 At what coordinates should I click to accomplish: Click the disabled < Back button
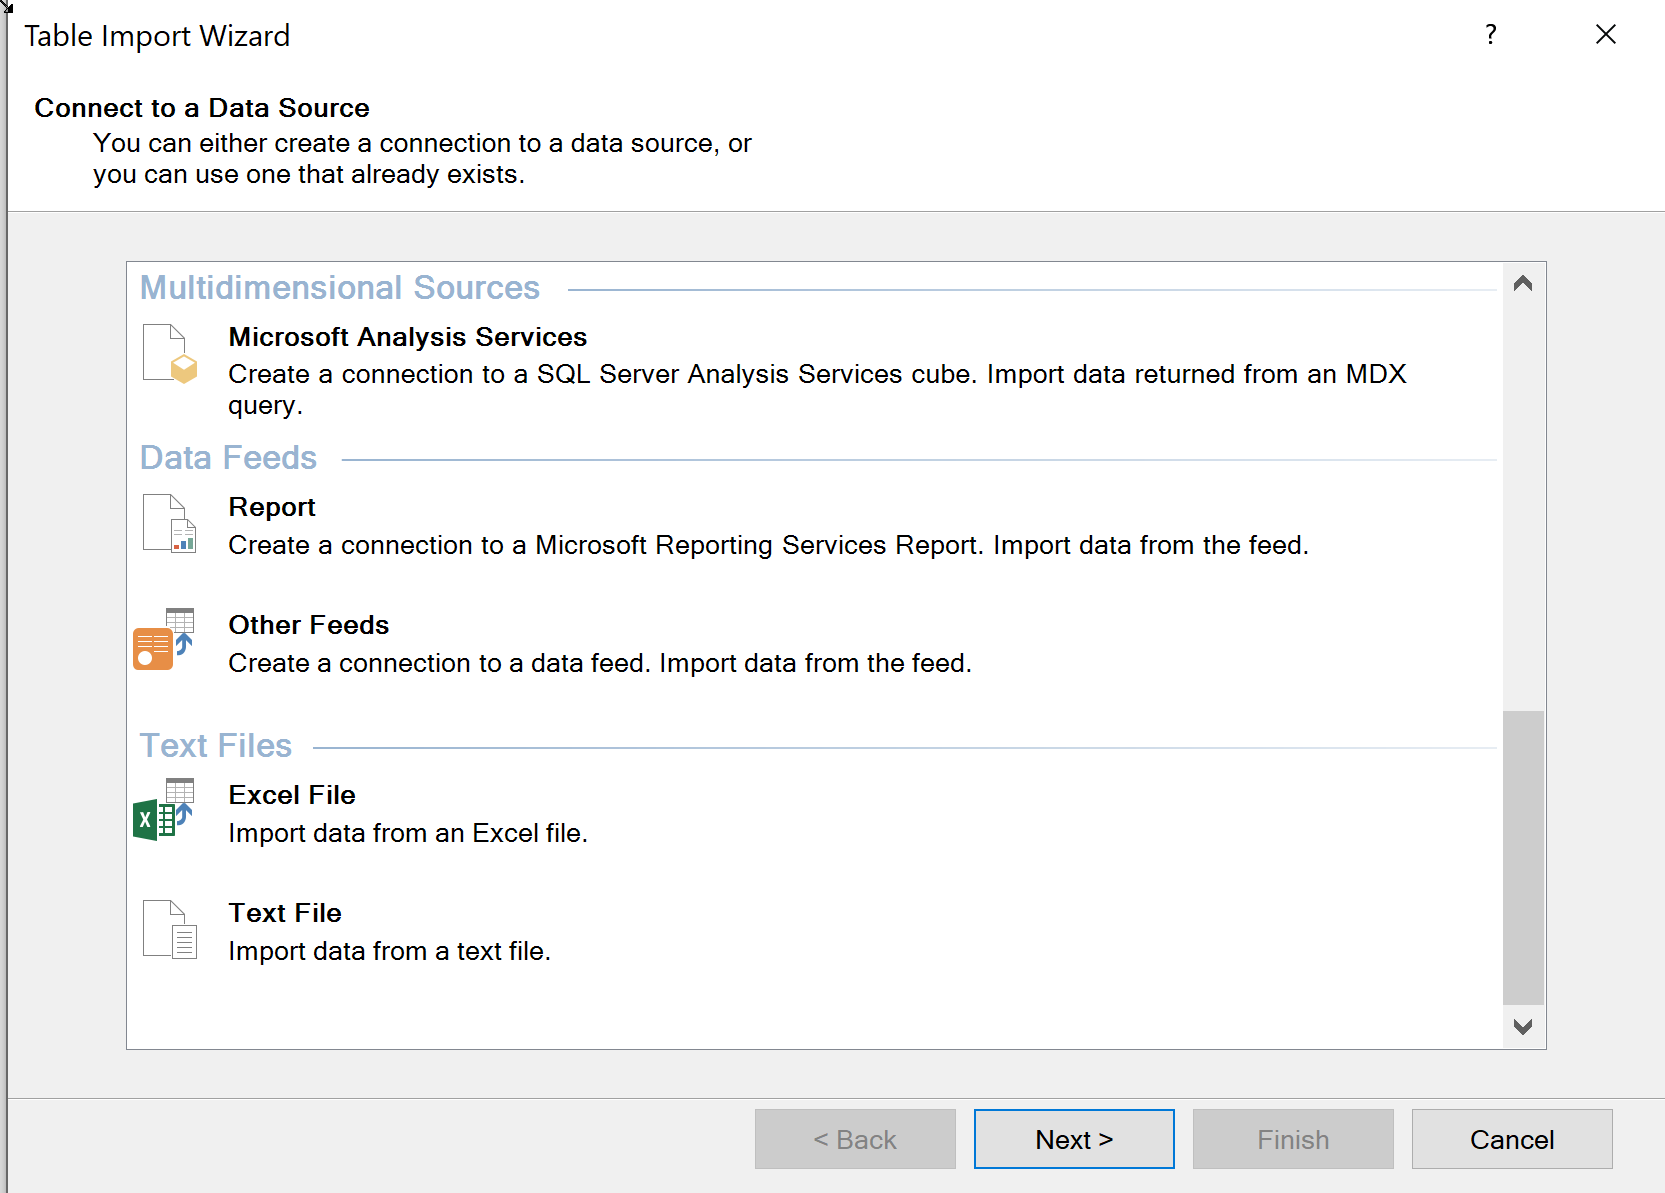coord(855,1139)
